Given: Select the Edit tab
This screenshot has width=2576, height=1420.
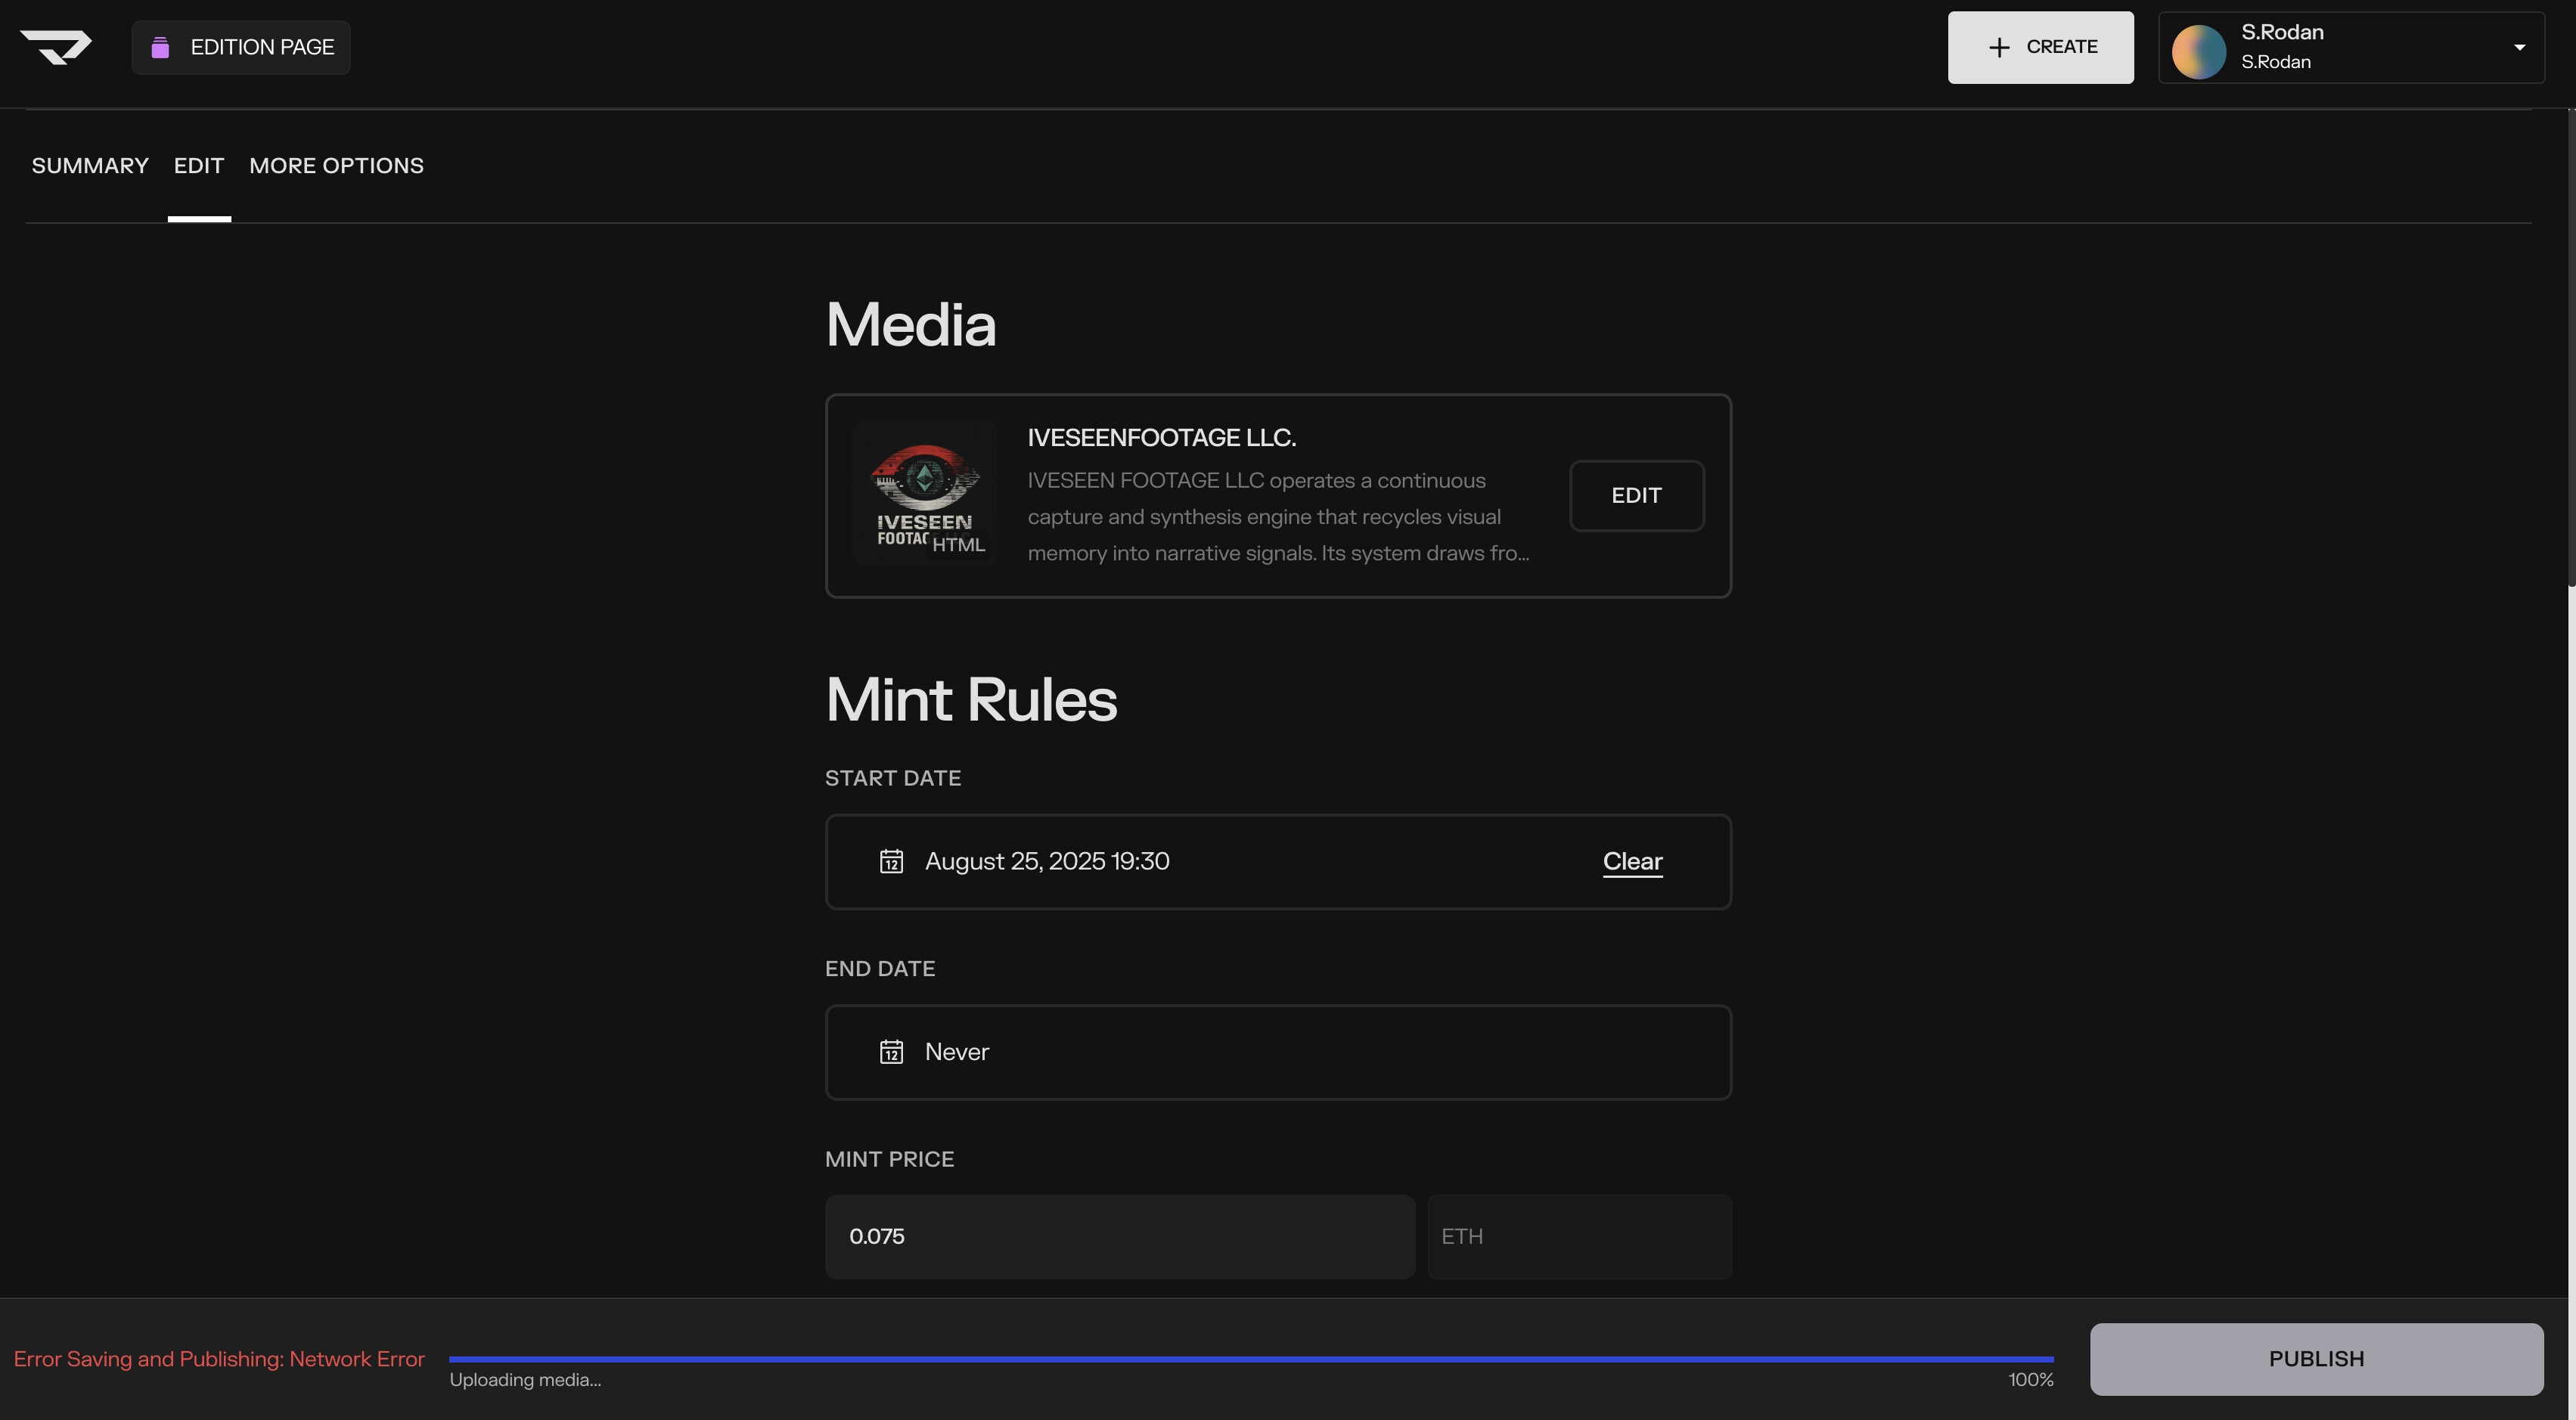Looking at the screenshot, I should pos(198,165).
